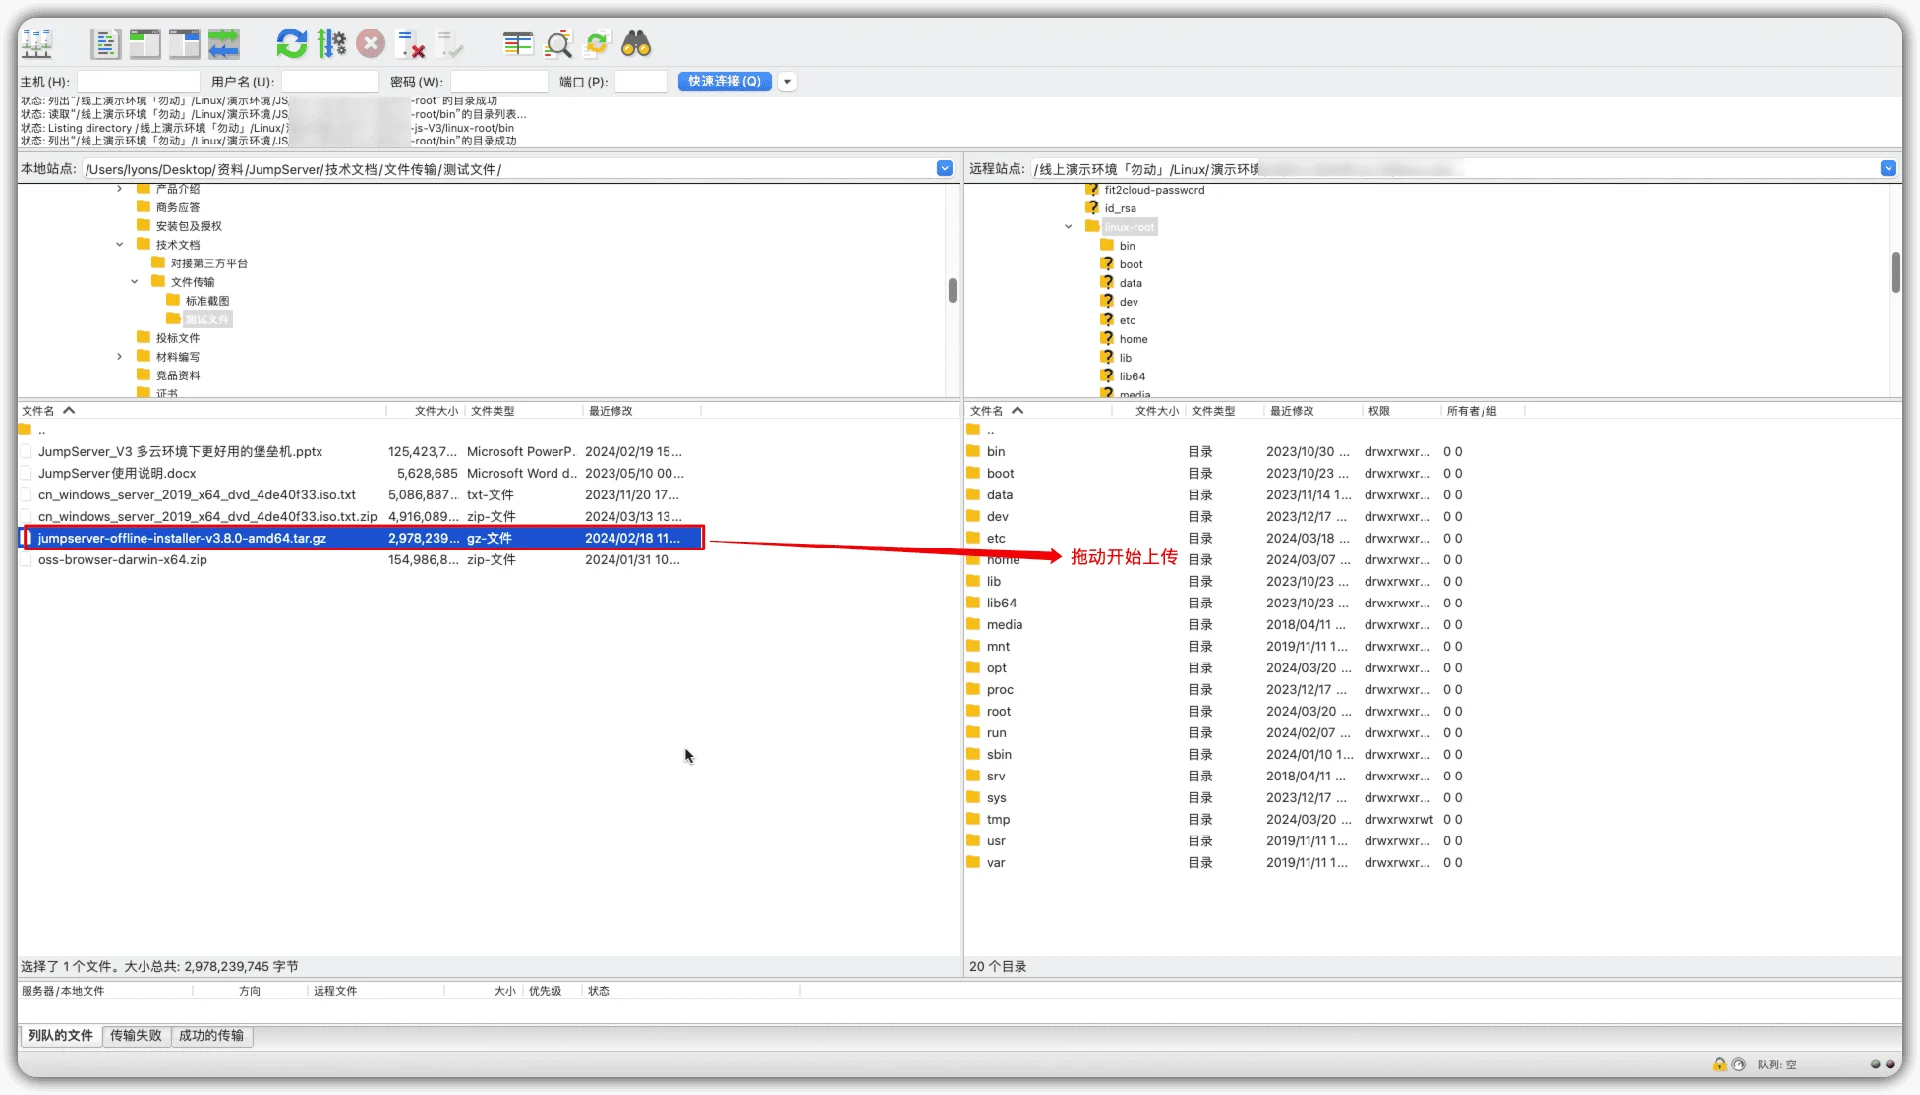Open recursive file search binoculars icon
Viewport: 1920px width, 1095px height.
point(636,44)
